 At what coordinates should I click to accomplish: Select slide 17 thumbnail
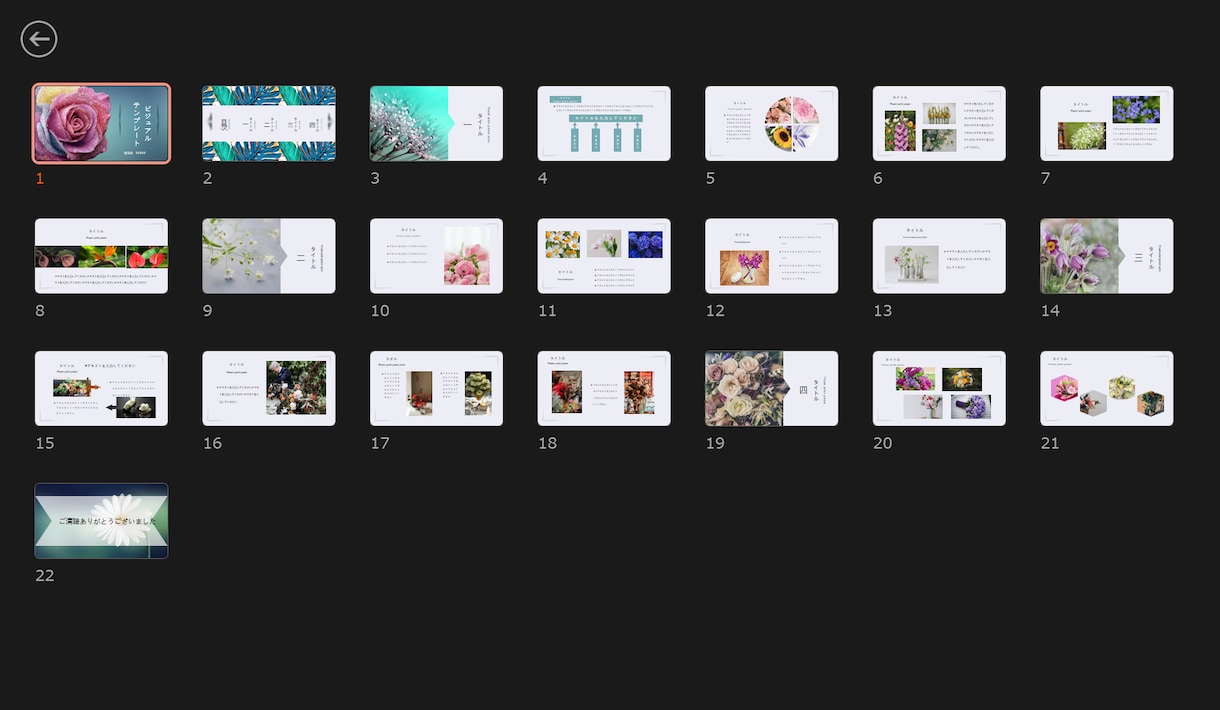tap(436, 388)
